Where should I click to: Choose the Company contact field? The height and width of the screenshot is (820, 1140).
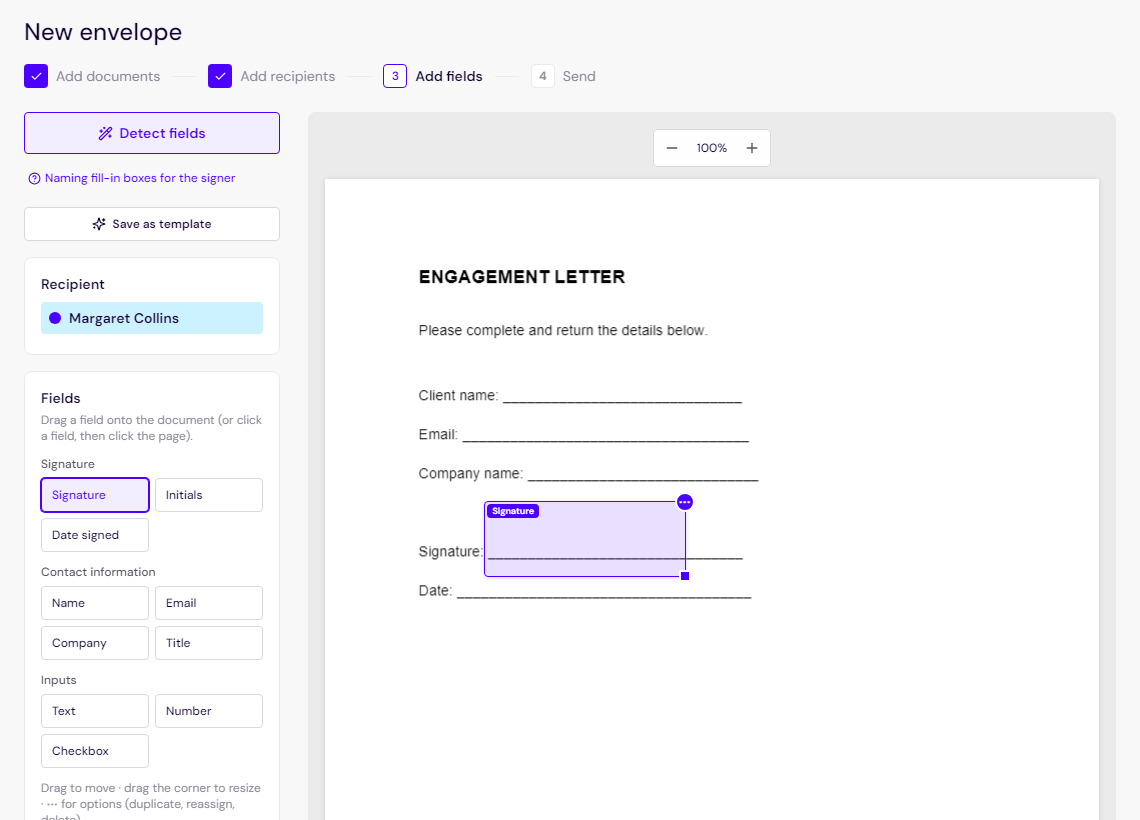coord(95,643)
